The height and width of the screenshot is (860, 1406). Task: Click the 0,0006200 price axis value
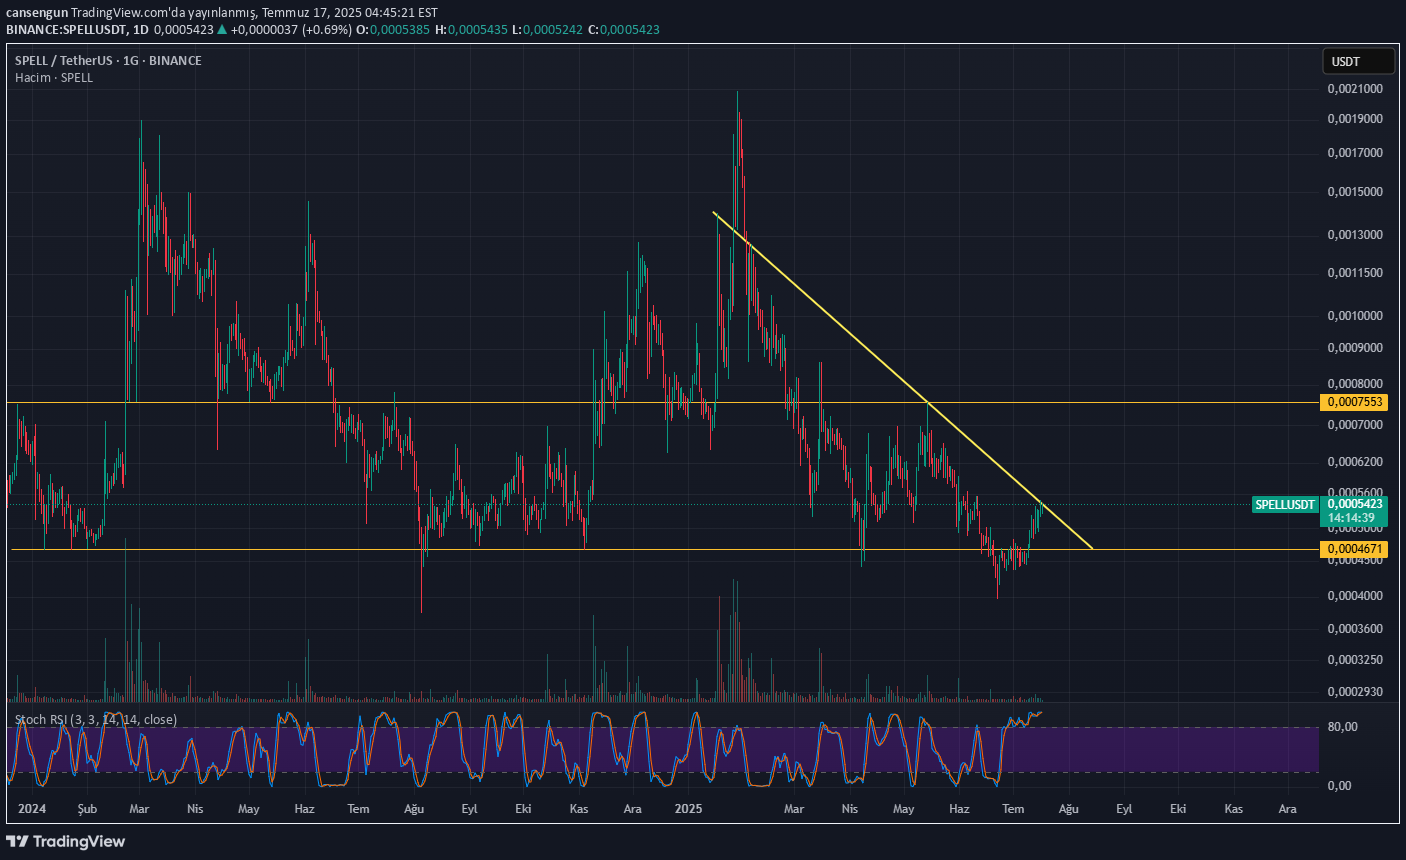point(1355,462)
